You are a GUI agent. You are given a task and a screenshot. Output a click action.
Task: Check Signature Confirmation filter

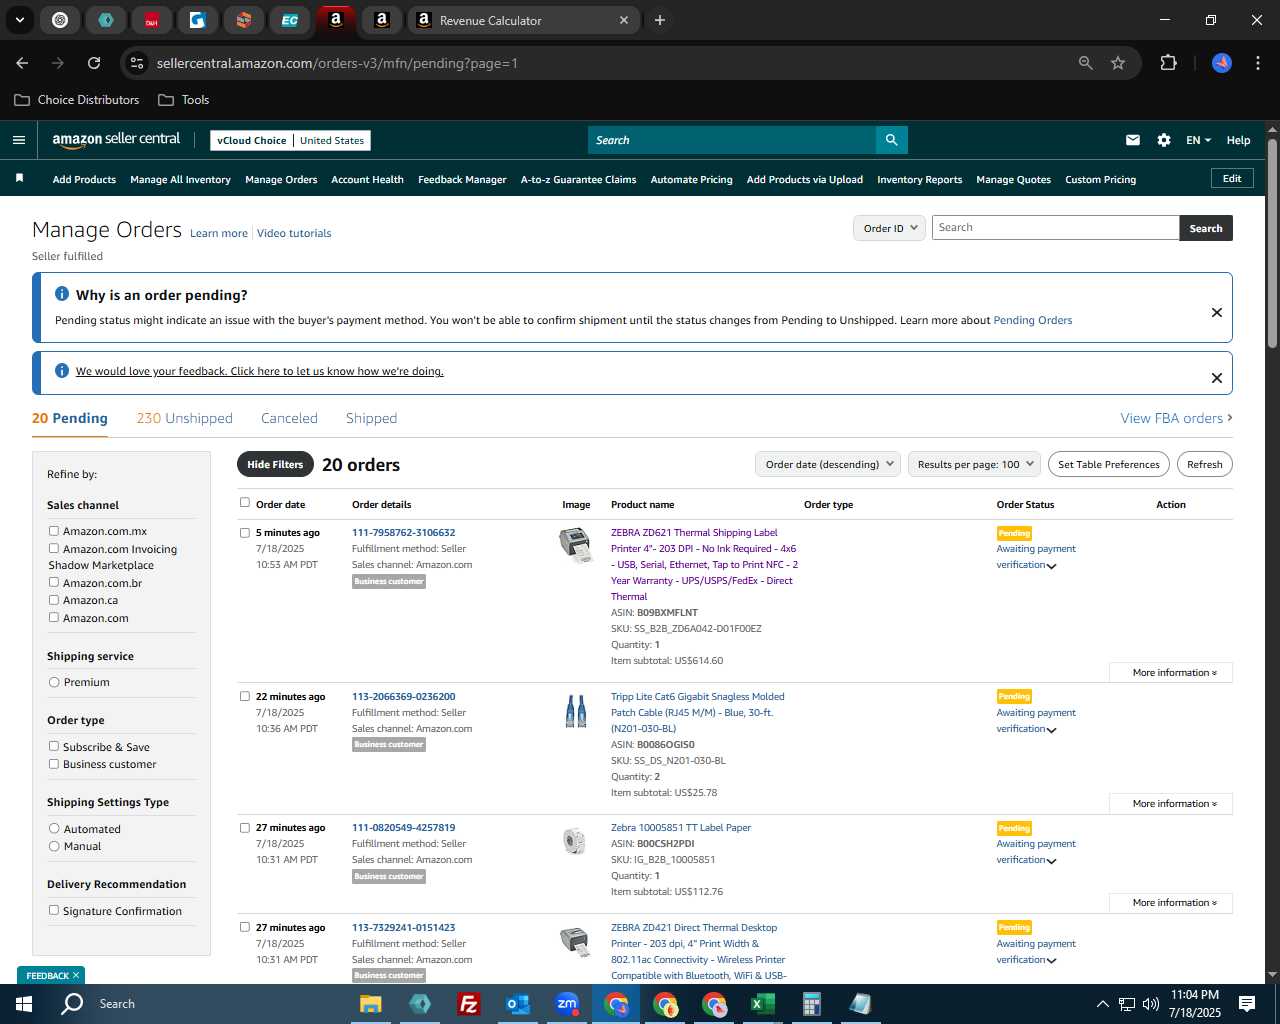click(x=54, y=910)
